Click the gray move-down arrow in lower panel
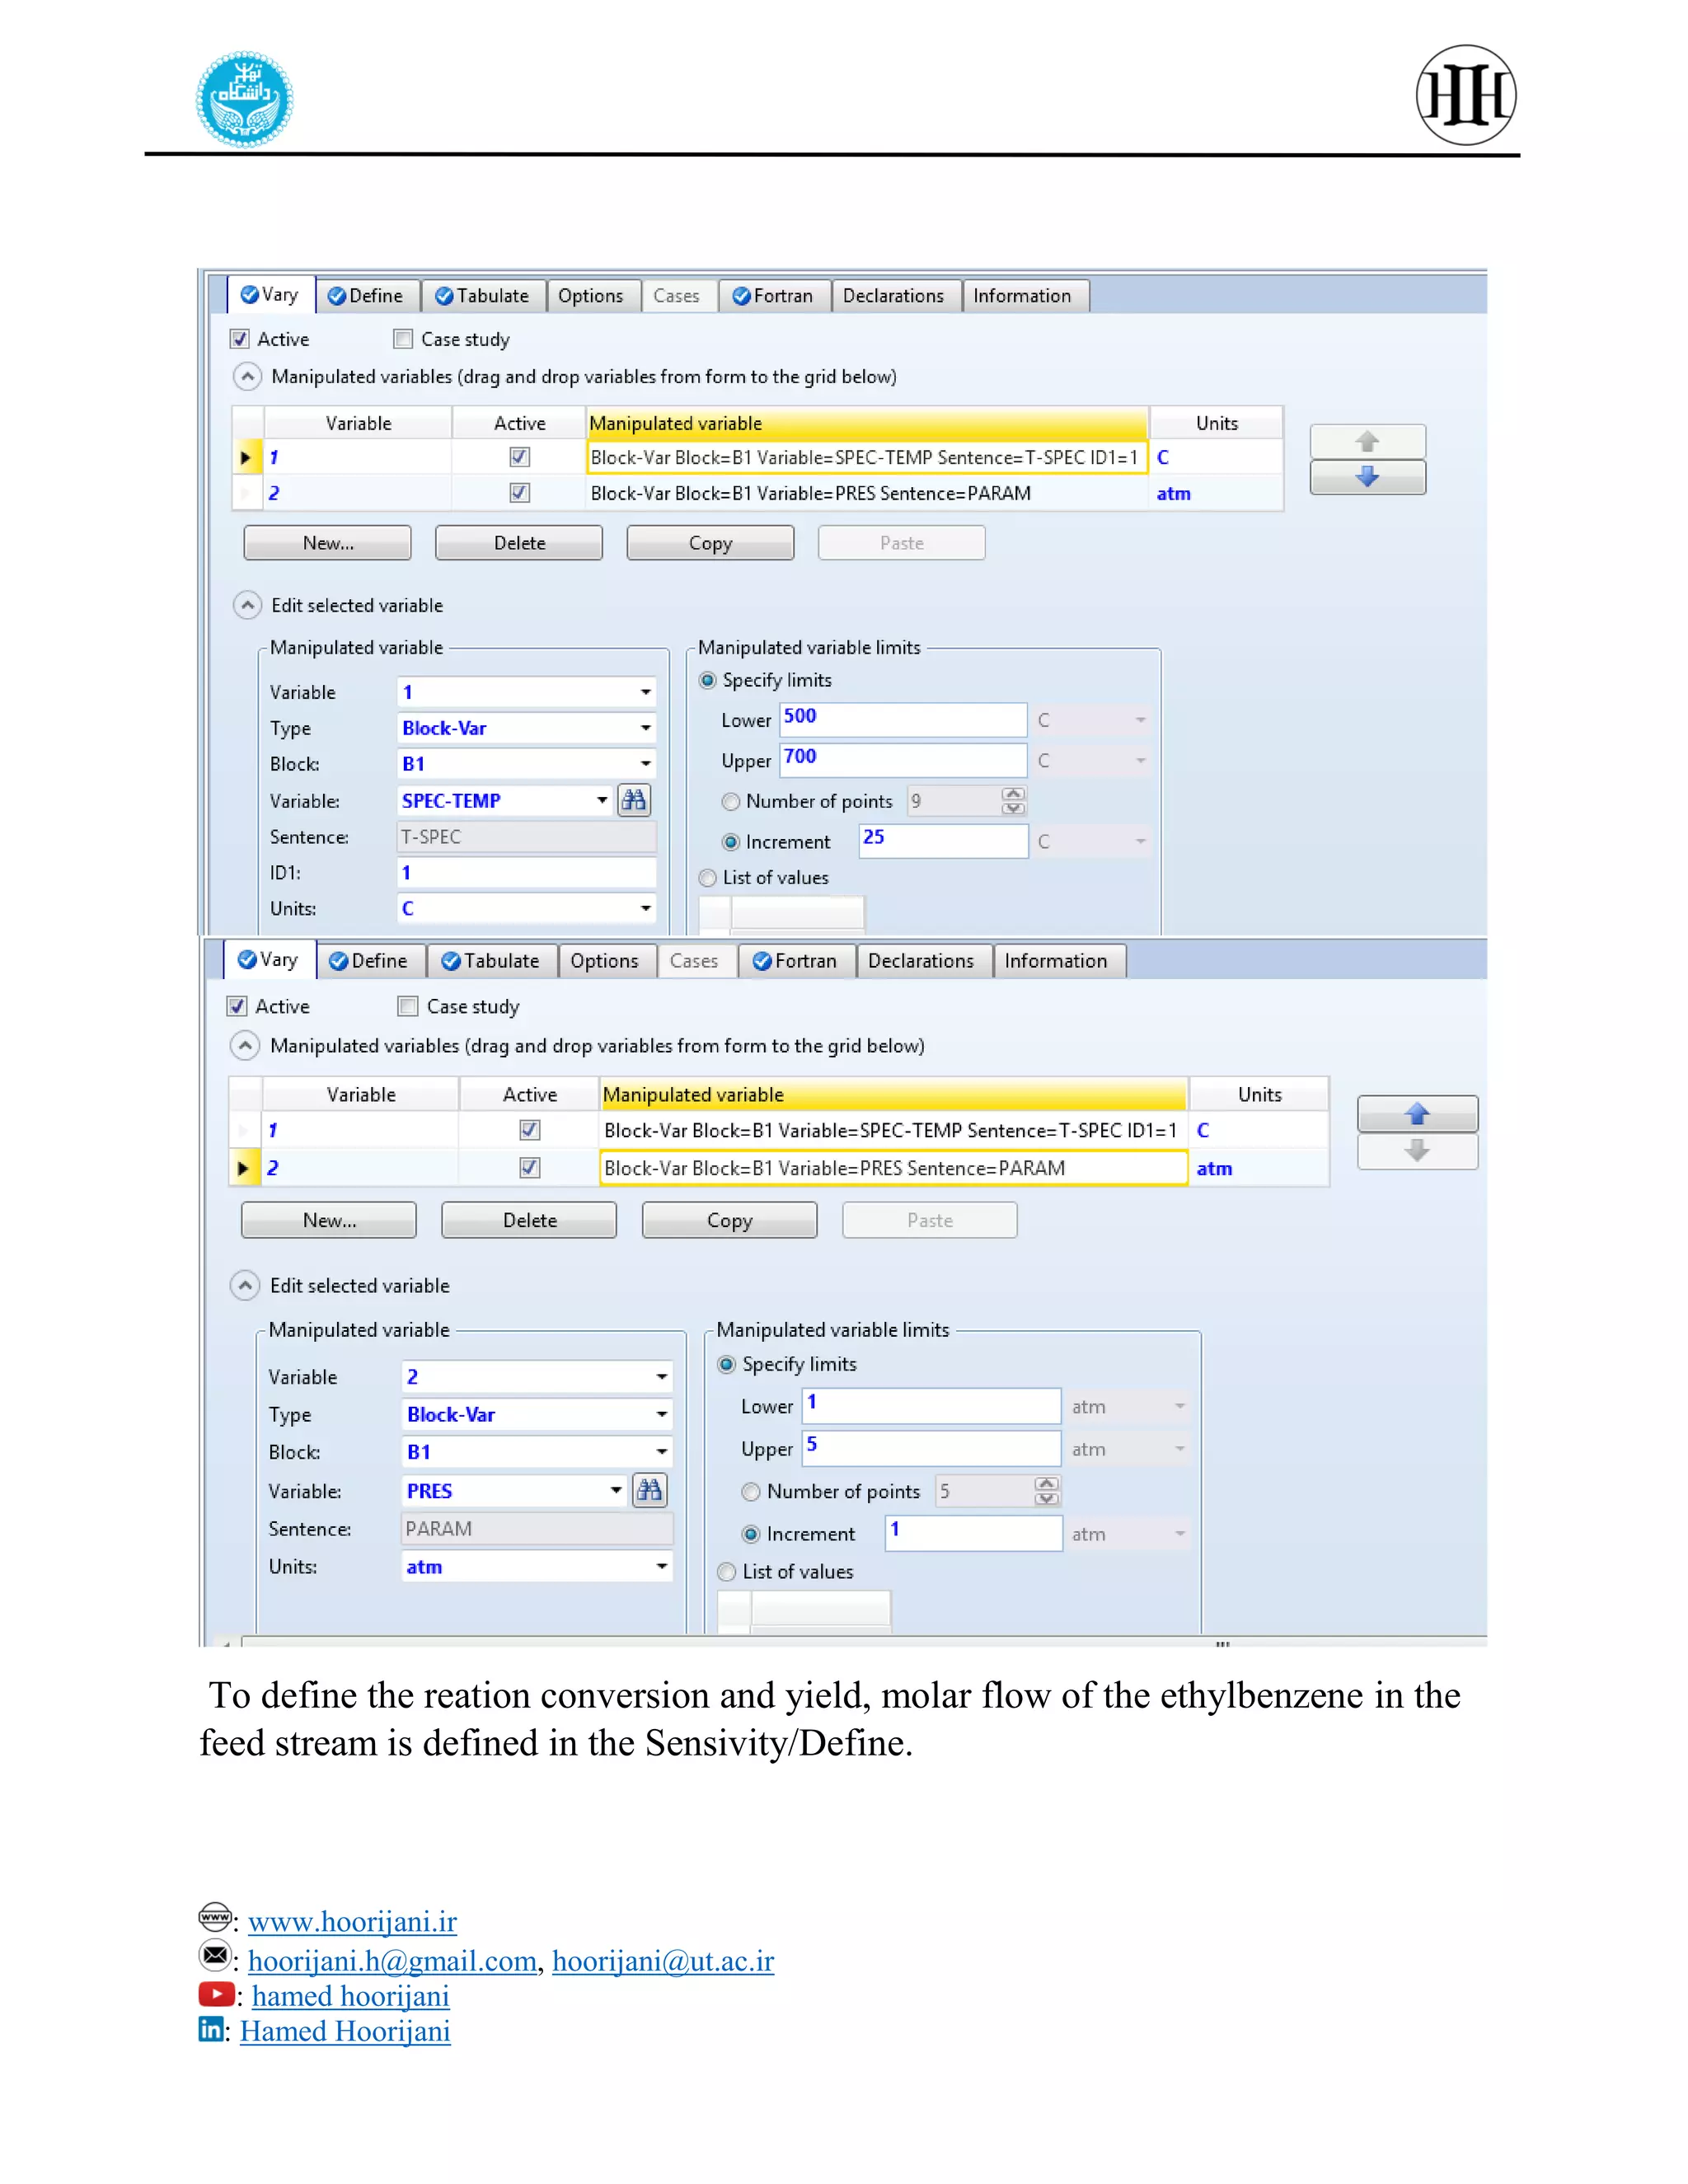 [x=1416, y=1151]
